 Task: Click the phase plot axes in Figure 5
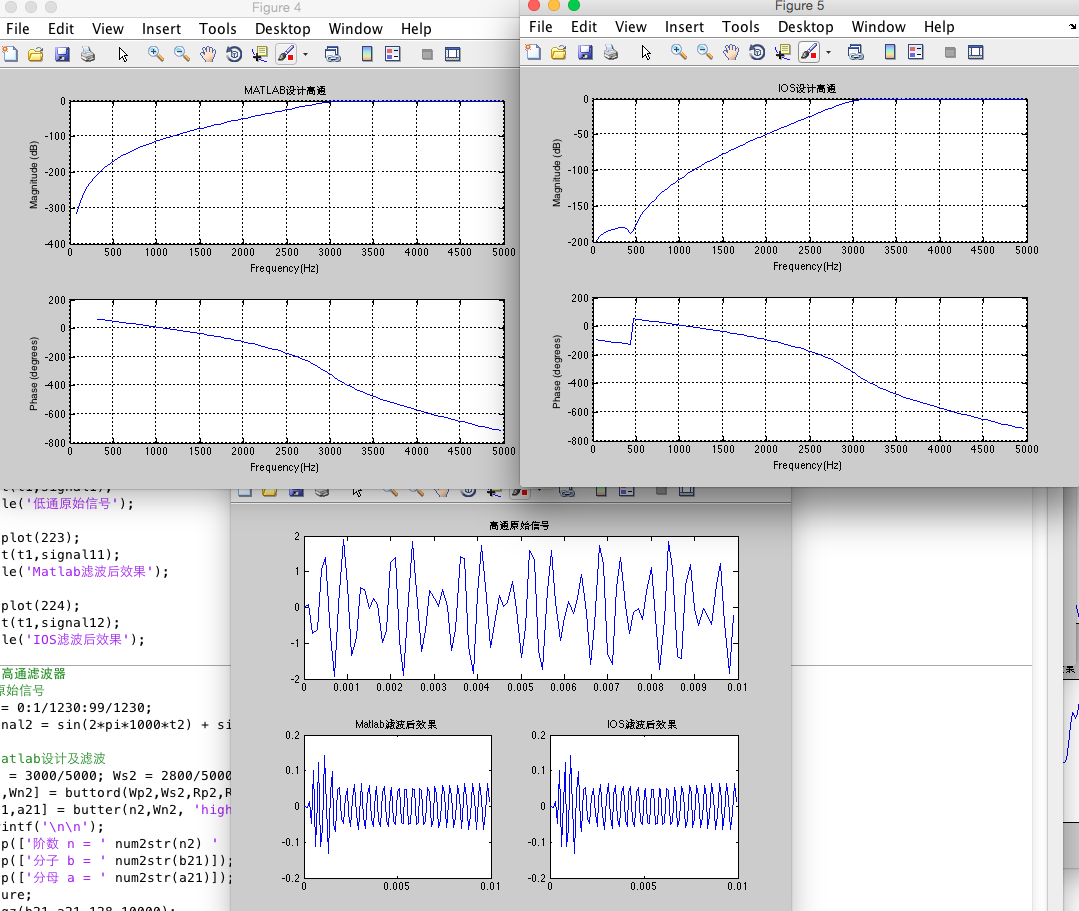coord(810,369)
